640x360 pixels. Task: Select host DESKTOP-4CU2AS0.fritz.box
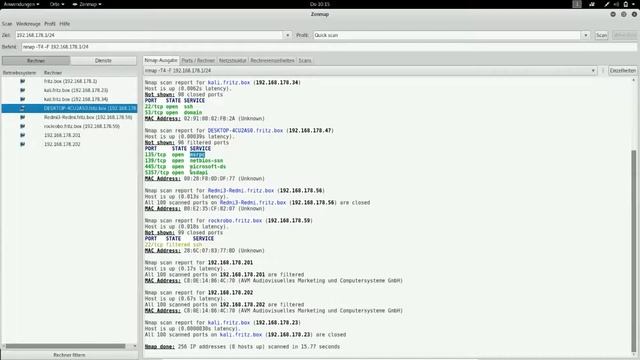[x=69, y=108]
